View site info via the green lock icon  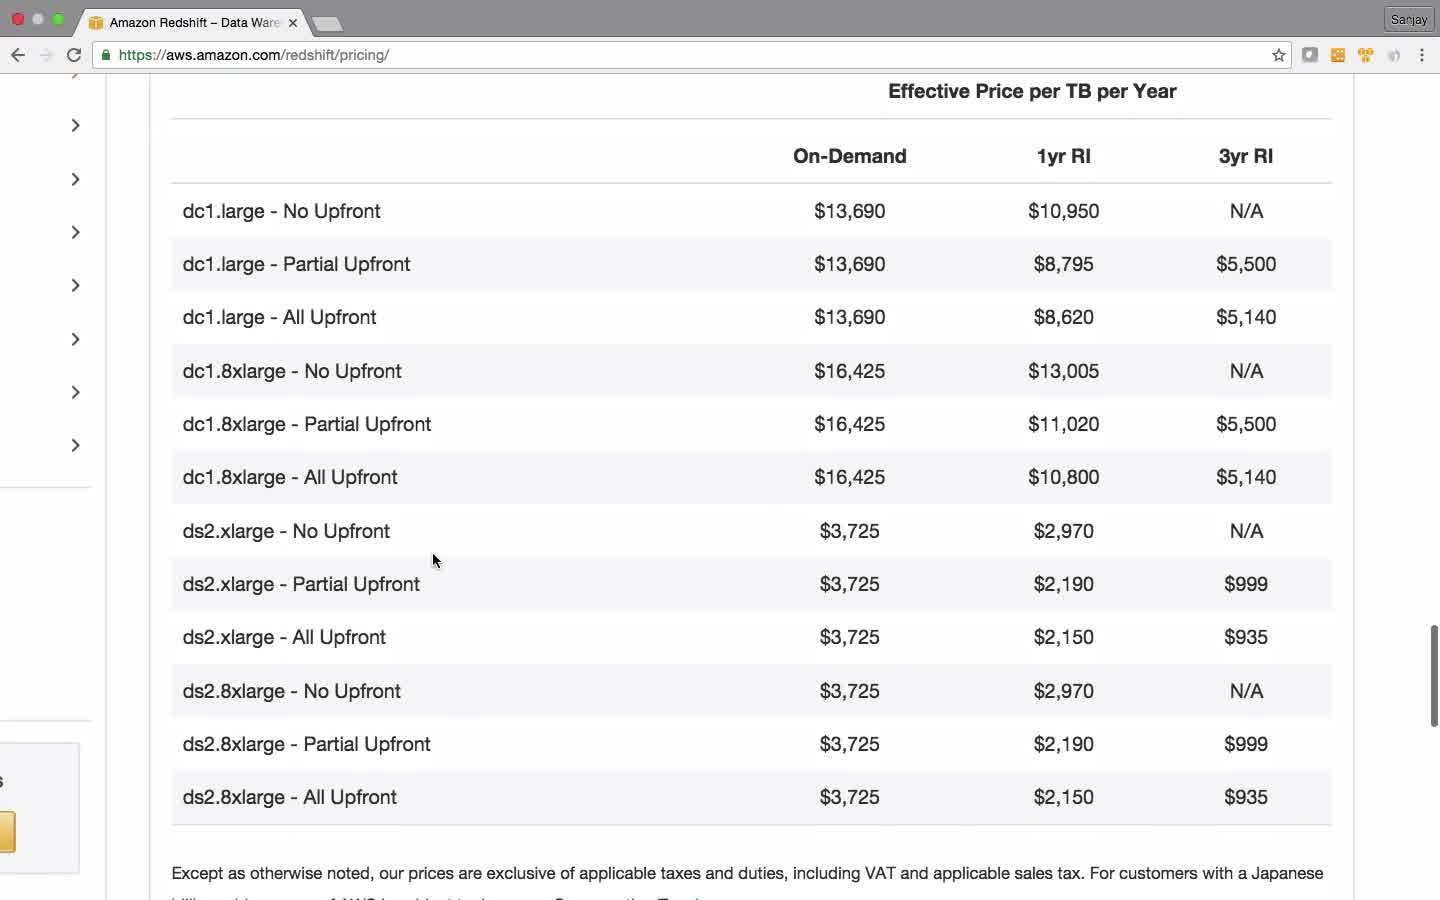tap(106, 55)
